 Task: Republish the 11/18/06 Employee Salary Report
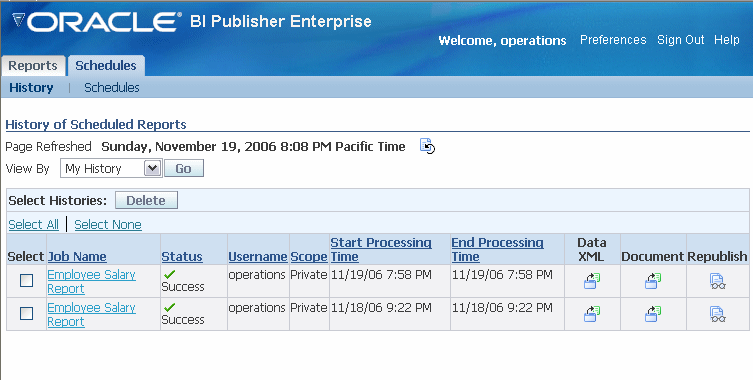point(717,314)
